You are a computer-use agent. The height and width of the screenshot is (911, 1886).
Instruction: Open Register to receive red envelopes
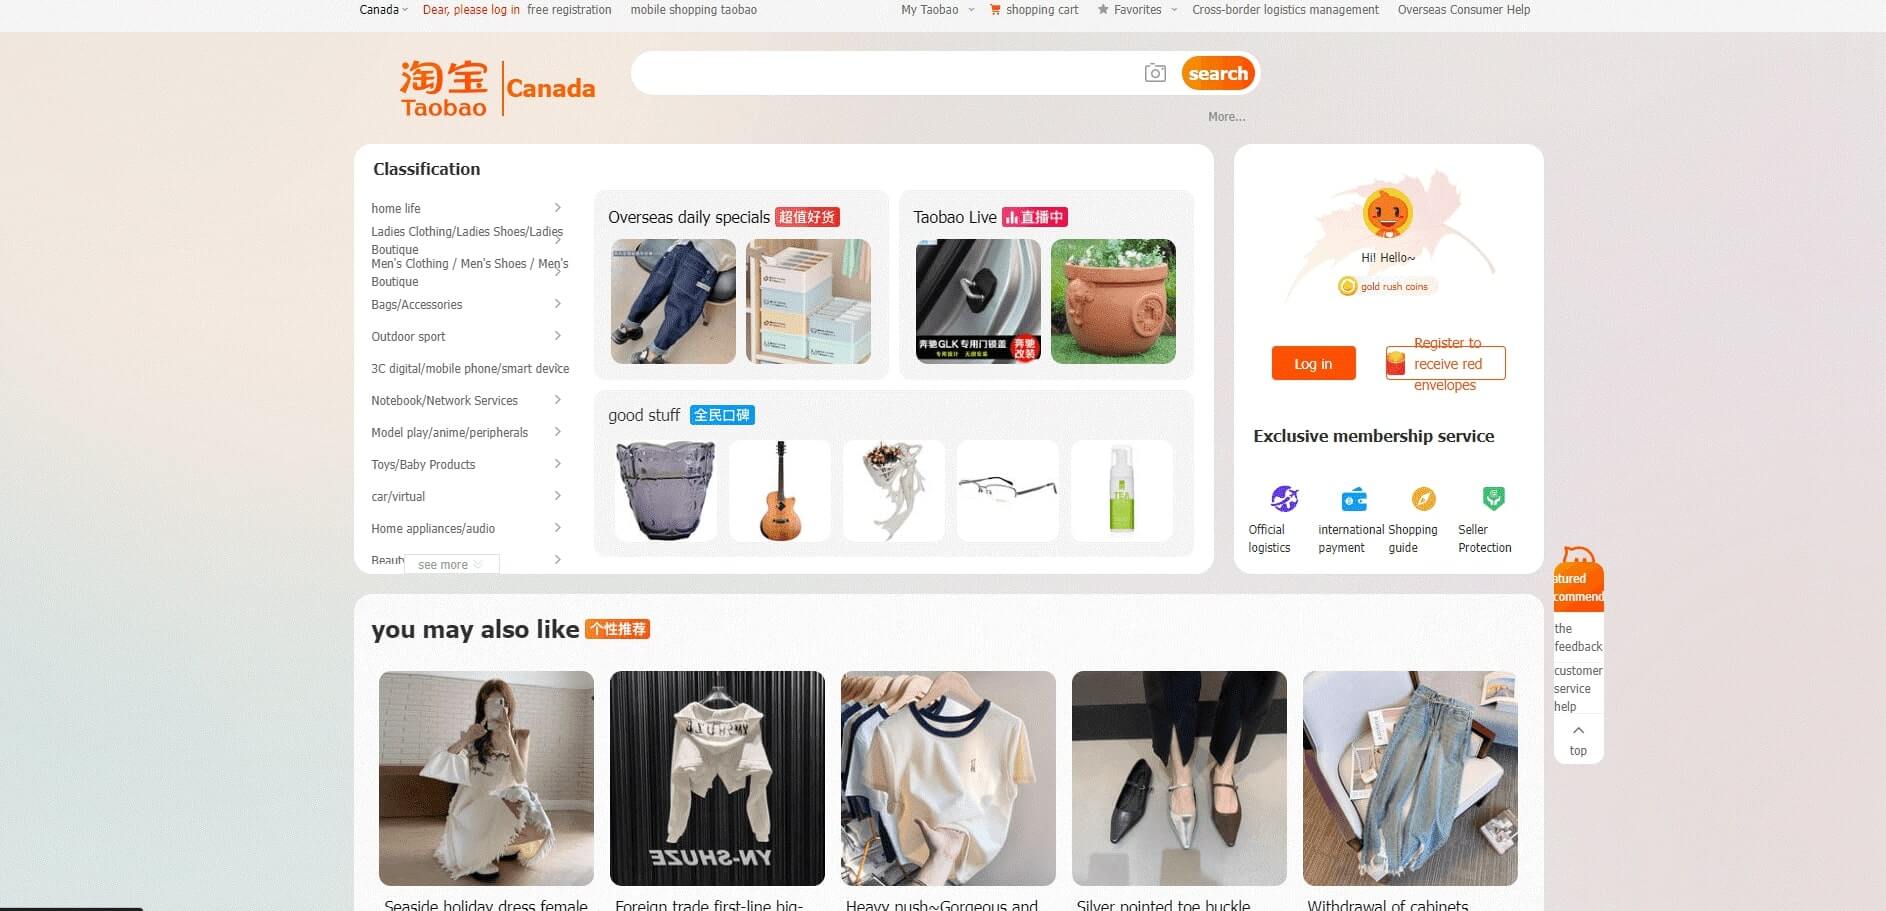coord(1445,363)
